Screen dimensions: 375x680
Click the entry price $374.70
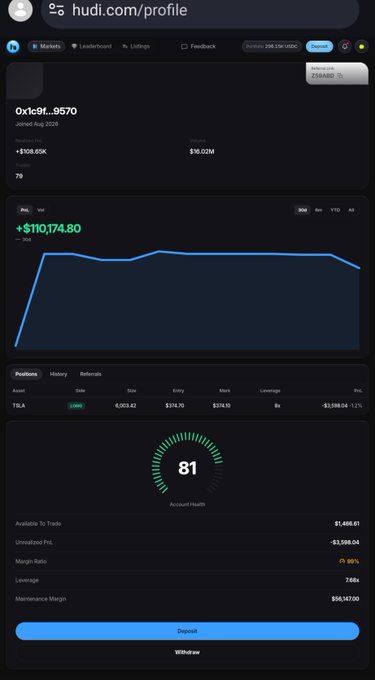(x=175, y=405)
